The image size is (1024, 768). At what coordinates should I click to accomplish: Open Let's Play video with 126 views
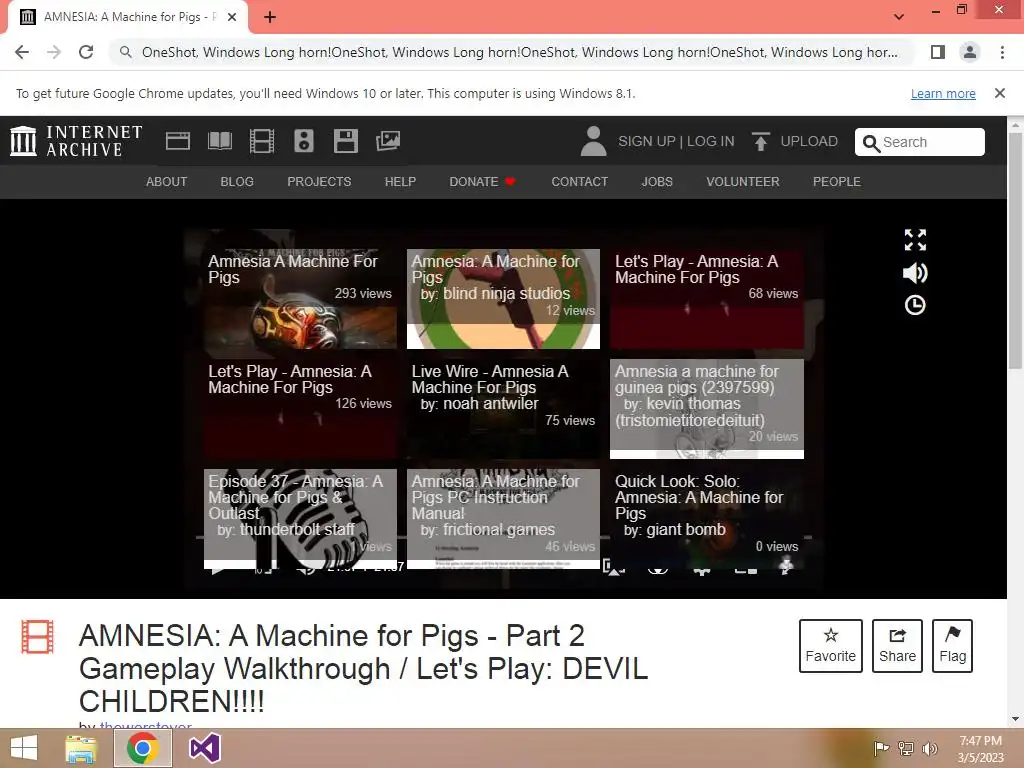pos(300,409)
